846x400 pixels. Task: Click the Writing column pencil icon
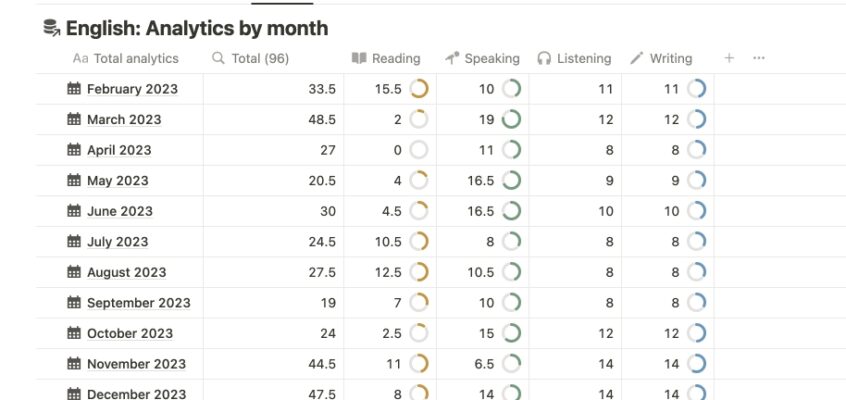click(x=637, y=58)
